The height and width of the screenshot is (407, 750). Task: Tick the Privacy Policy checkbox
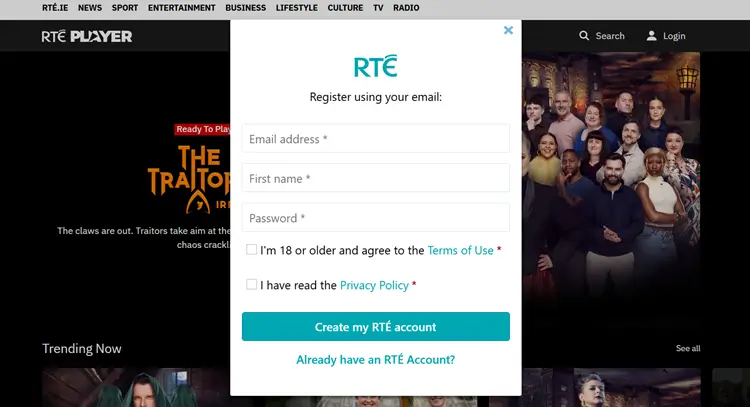coord(251,285)
